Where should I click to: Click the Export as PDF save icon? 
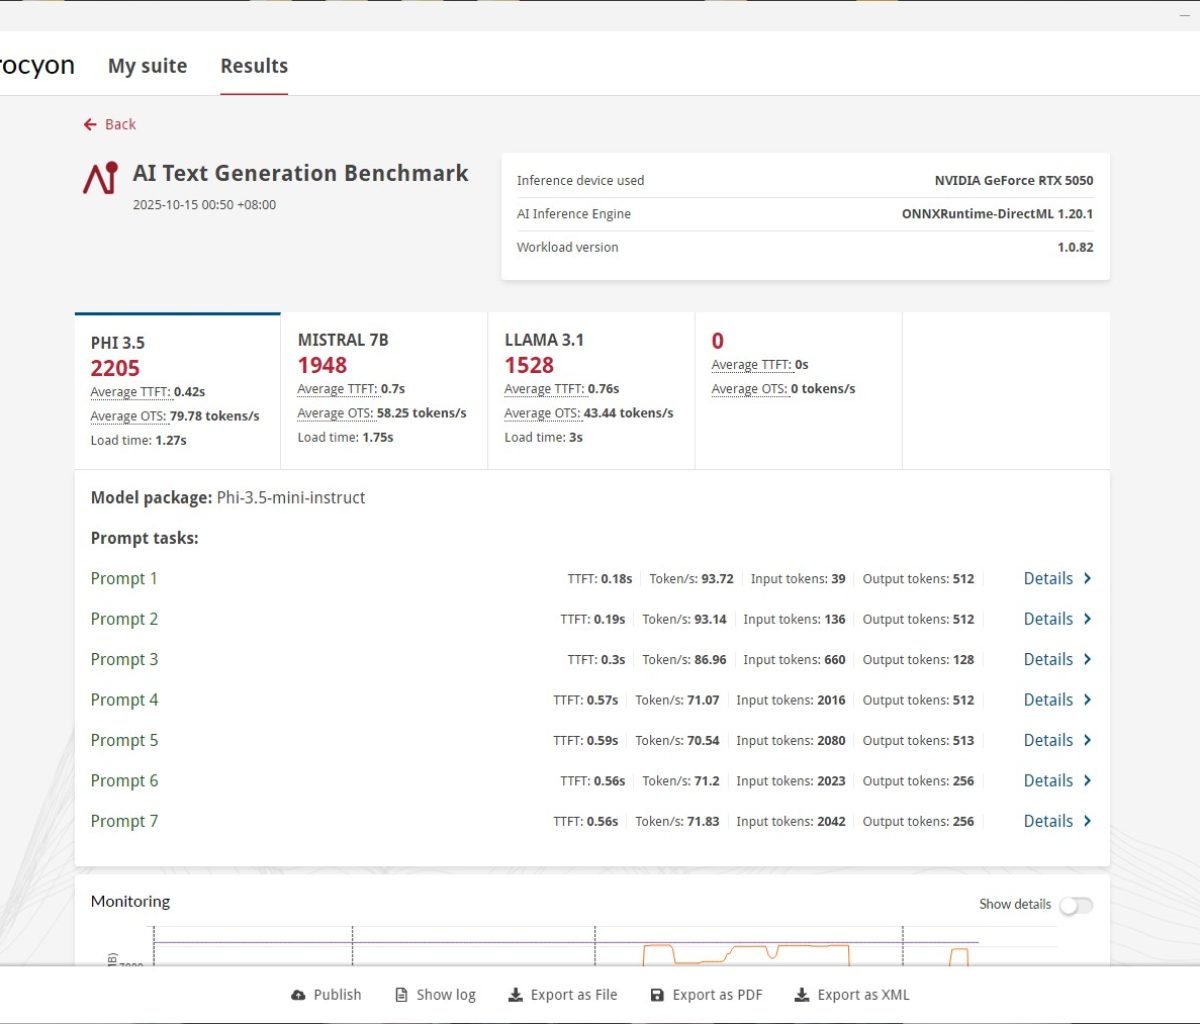[657, 995]
